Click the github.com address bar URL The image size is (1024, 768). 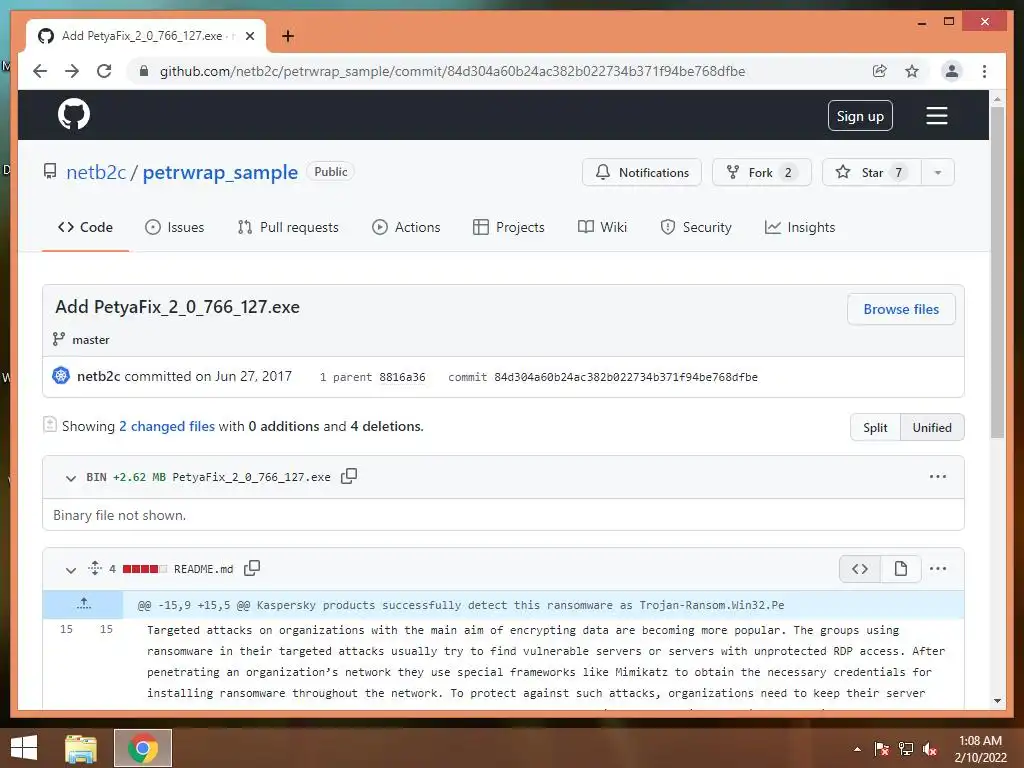[452, 71]
